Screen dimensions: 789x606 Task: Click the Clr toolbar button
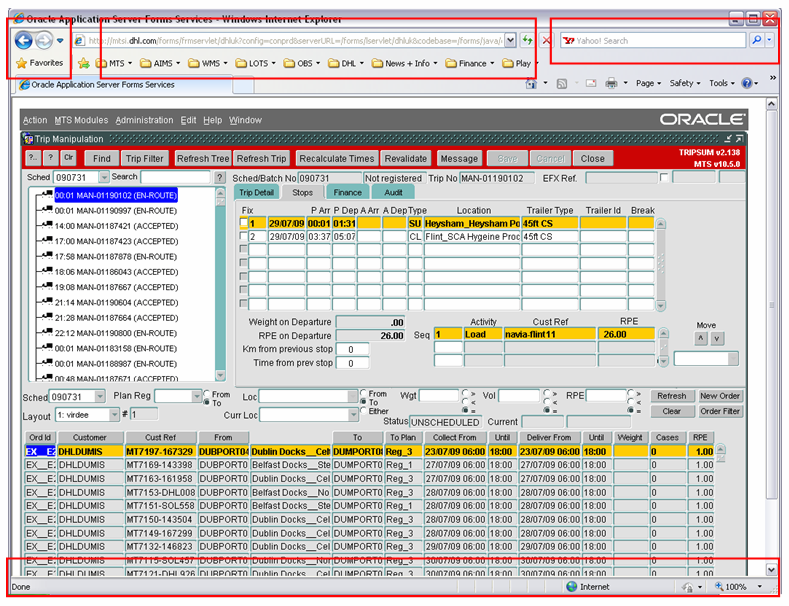[x=68, y=158]
